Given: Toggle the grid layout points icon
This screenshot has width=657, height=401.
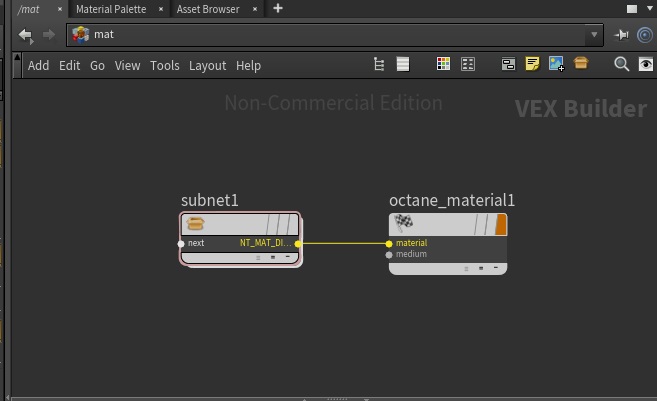Looking at the screenshot, I should point(468,64).
